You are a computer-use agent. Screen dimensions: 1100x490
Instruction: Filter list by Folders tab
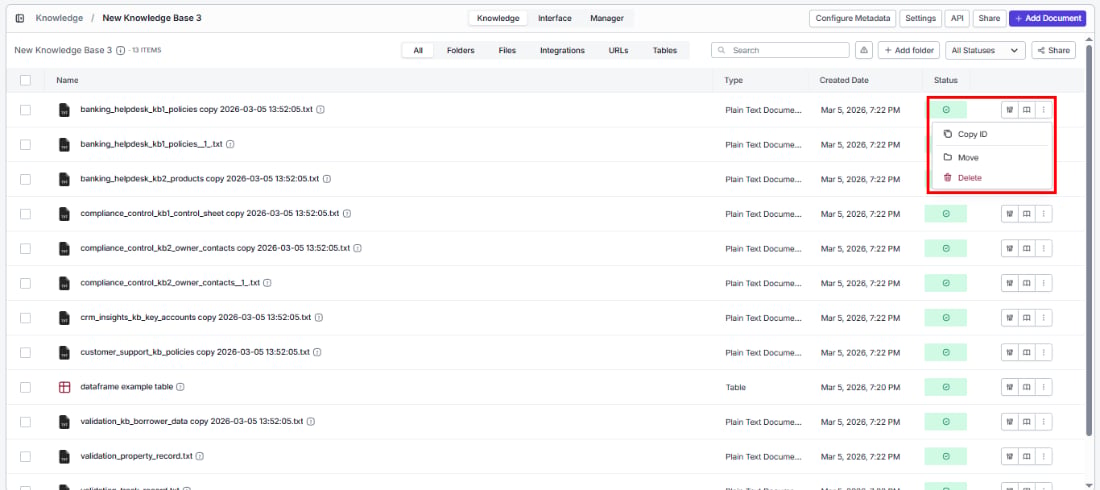pyautogui.click(x=460, y=51)
